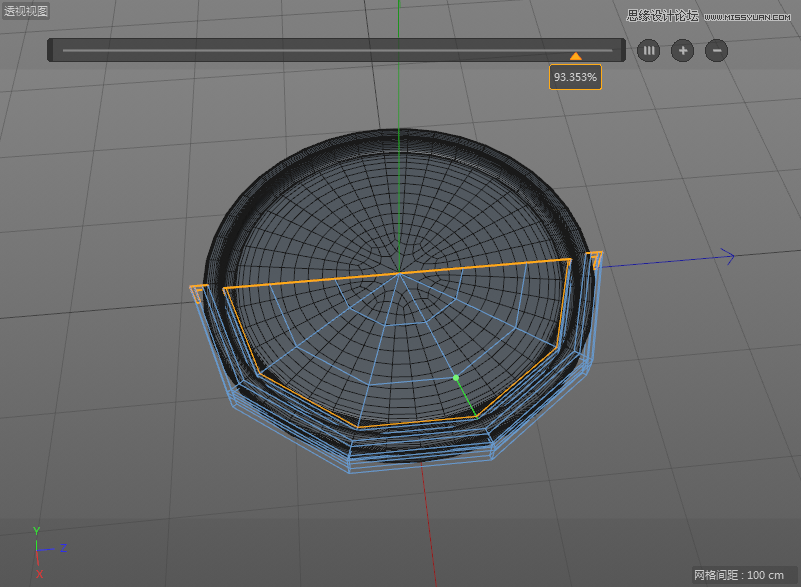Click the green axis handle dot on the model

tap(457, 377)
